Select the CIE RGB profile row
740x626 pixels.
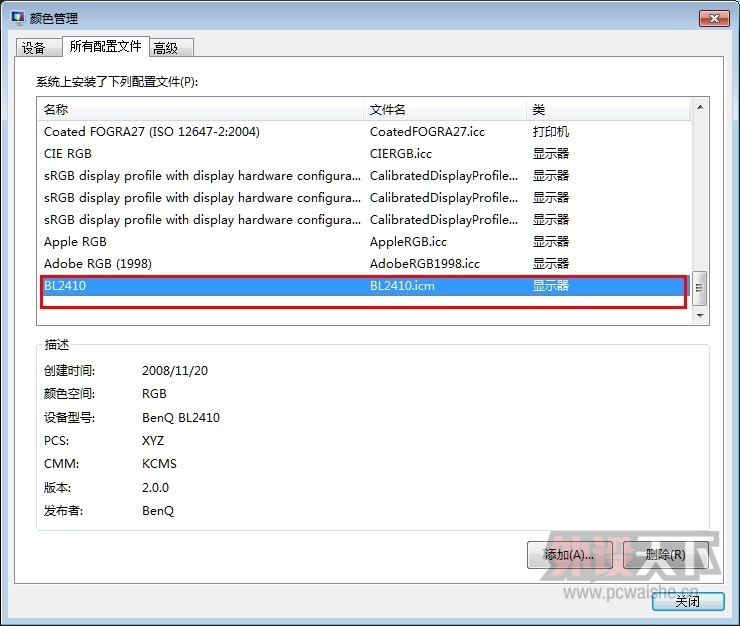click(364, 153)
